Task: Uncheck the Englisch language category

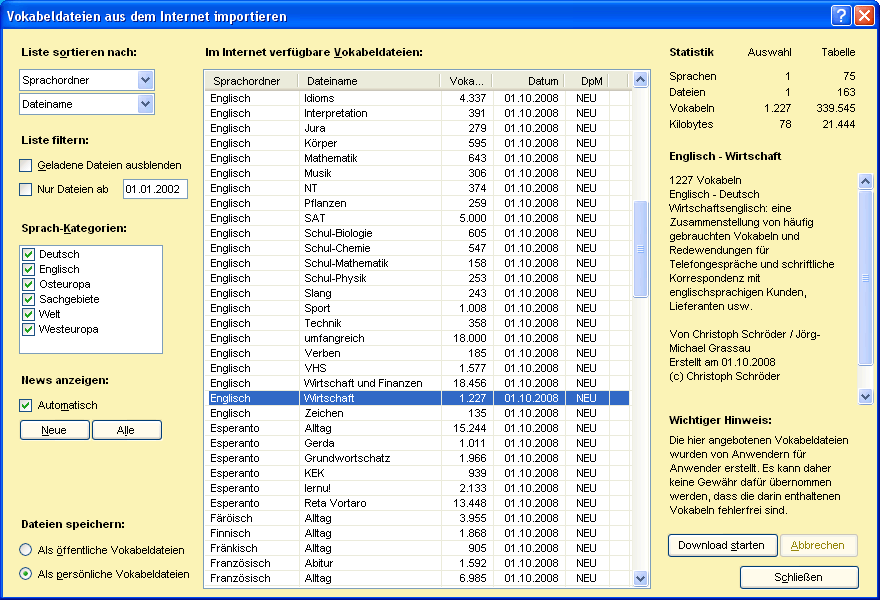Action: tap(29, 269)
